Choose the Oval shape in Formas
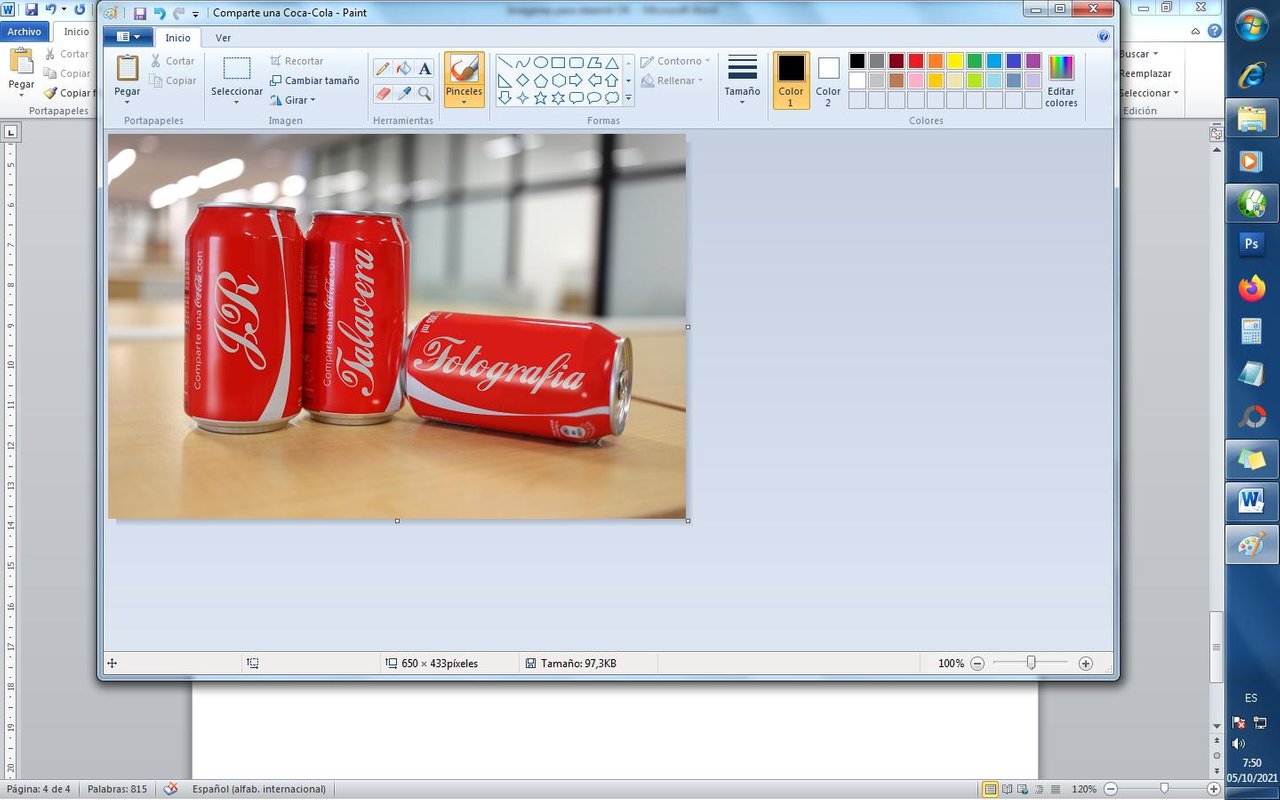The height and width of the screenshot is (800, 1280). (541, 63)
